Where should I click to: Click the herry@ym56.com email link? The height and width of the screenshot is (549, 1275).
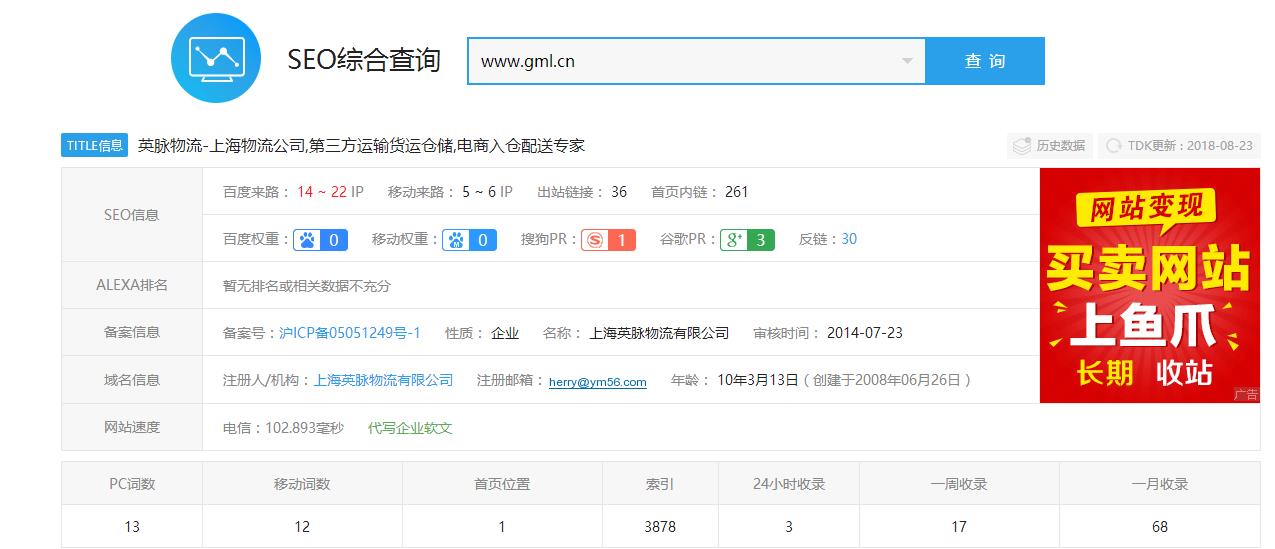point(597,382)
